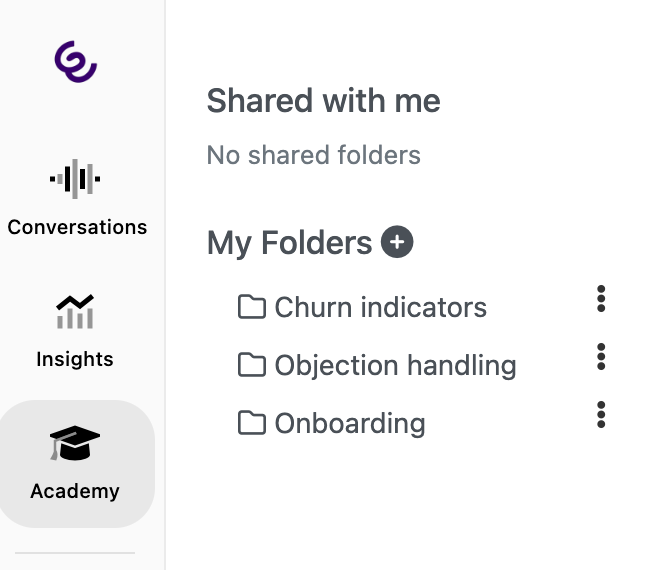Select the Conversations label in sidebar

click(x=77, y=227)
